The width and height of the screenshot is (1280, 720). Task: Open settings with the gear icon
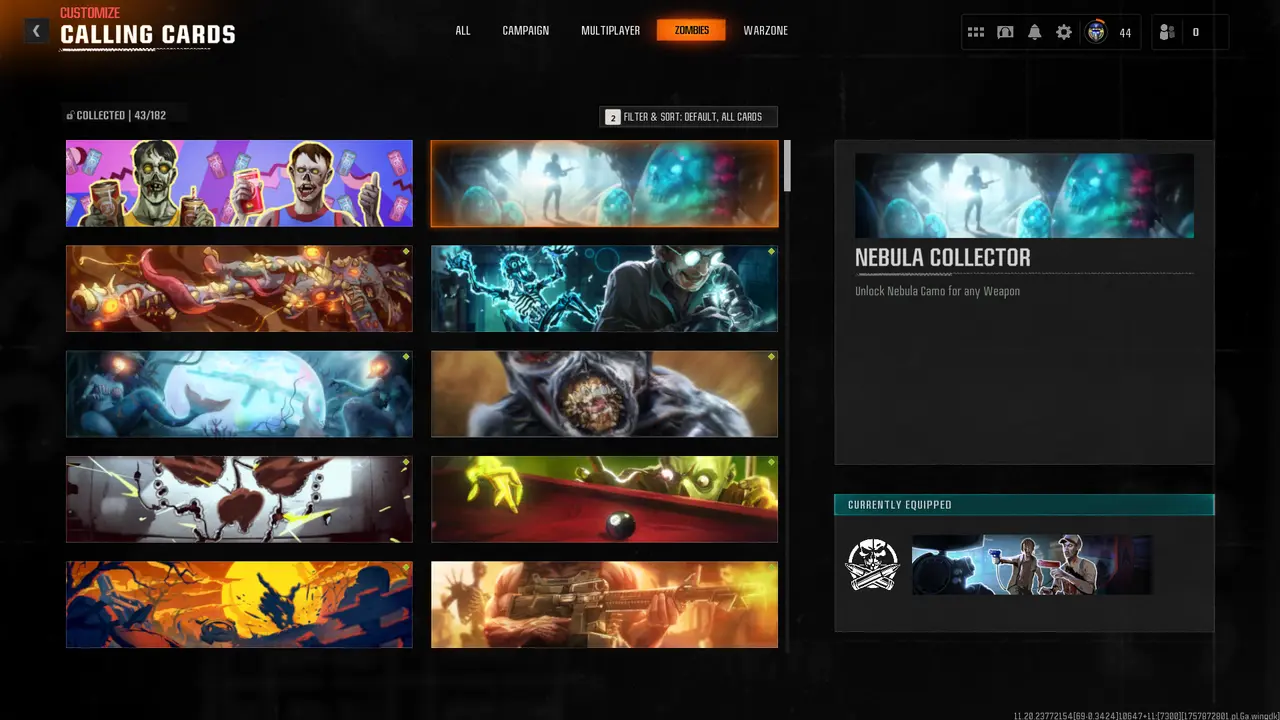coord(1064,32)
